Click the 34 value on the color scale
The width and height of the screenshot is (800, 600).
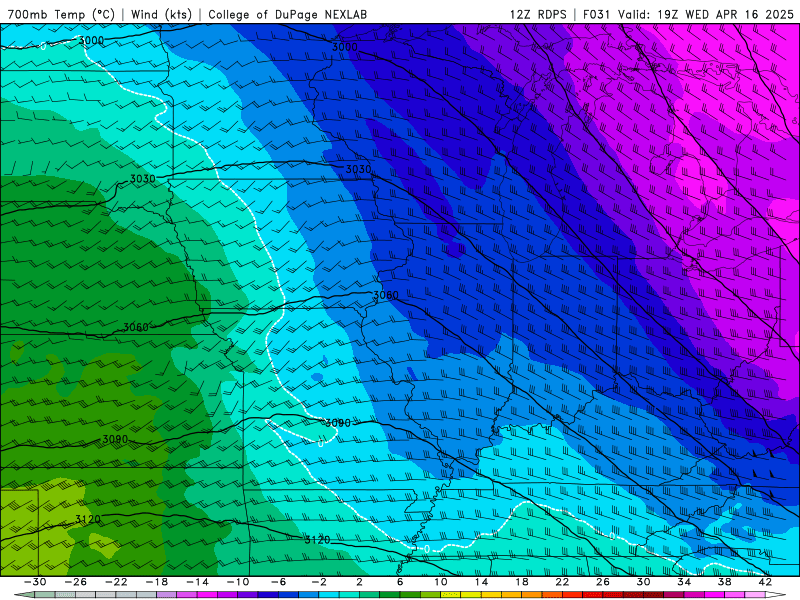click(x=684, y=582)
